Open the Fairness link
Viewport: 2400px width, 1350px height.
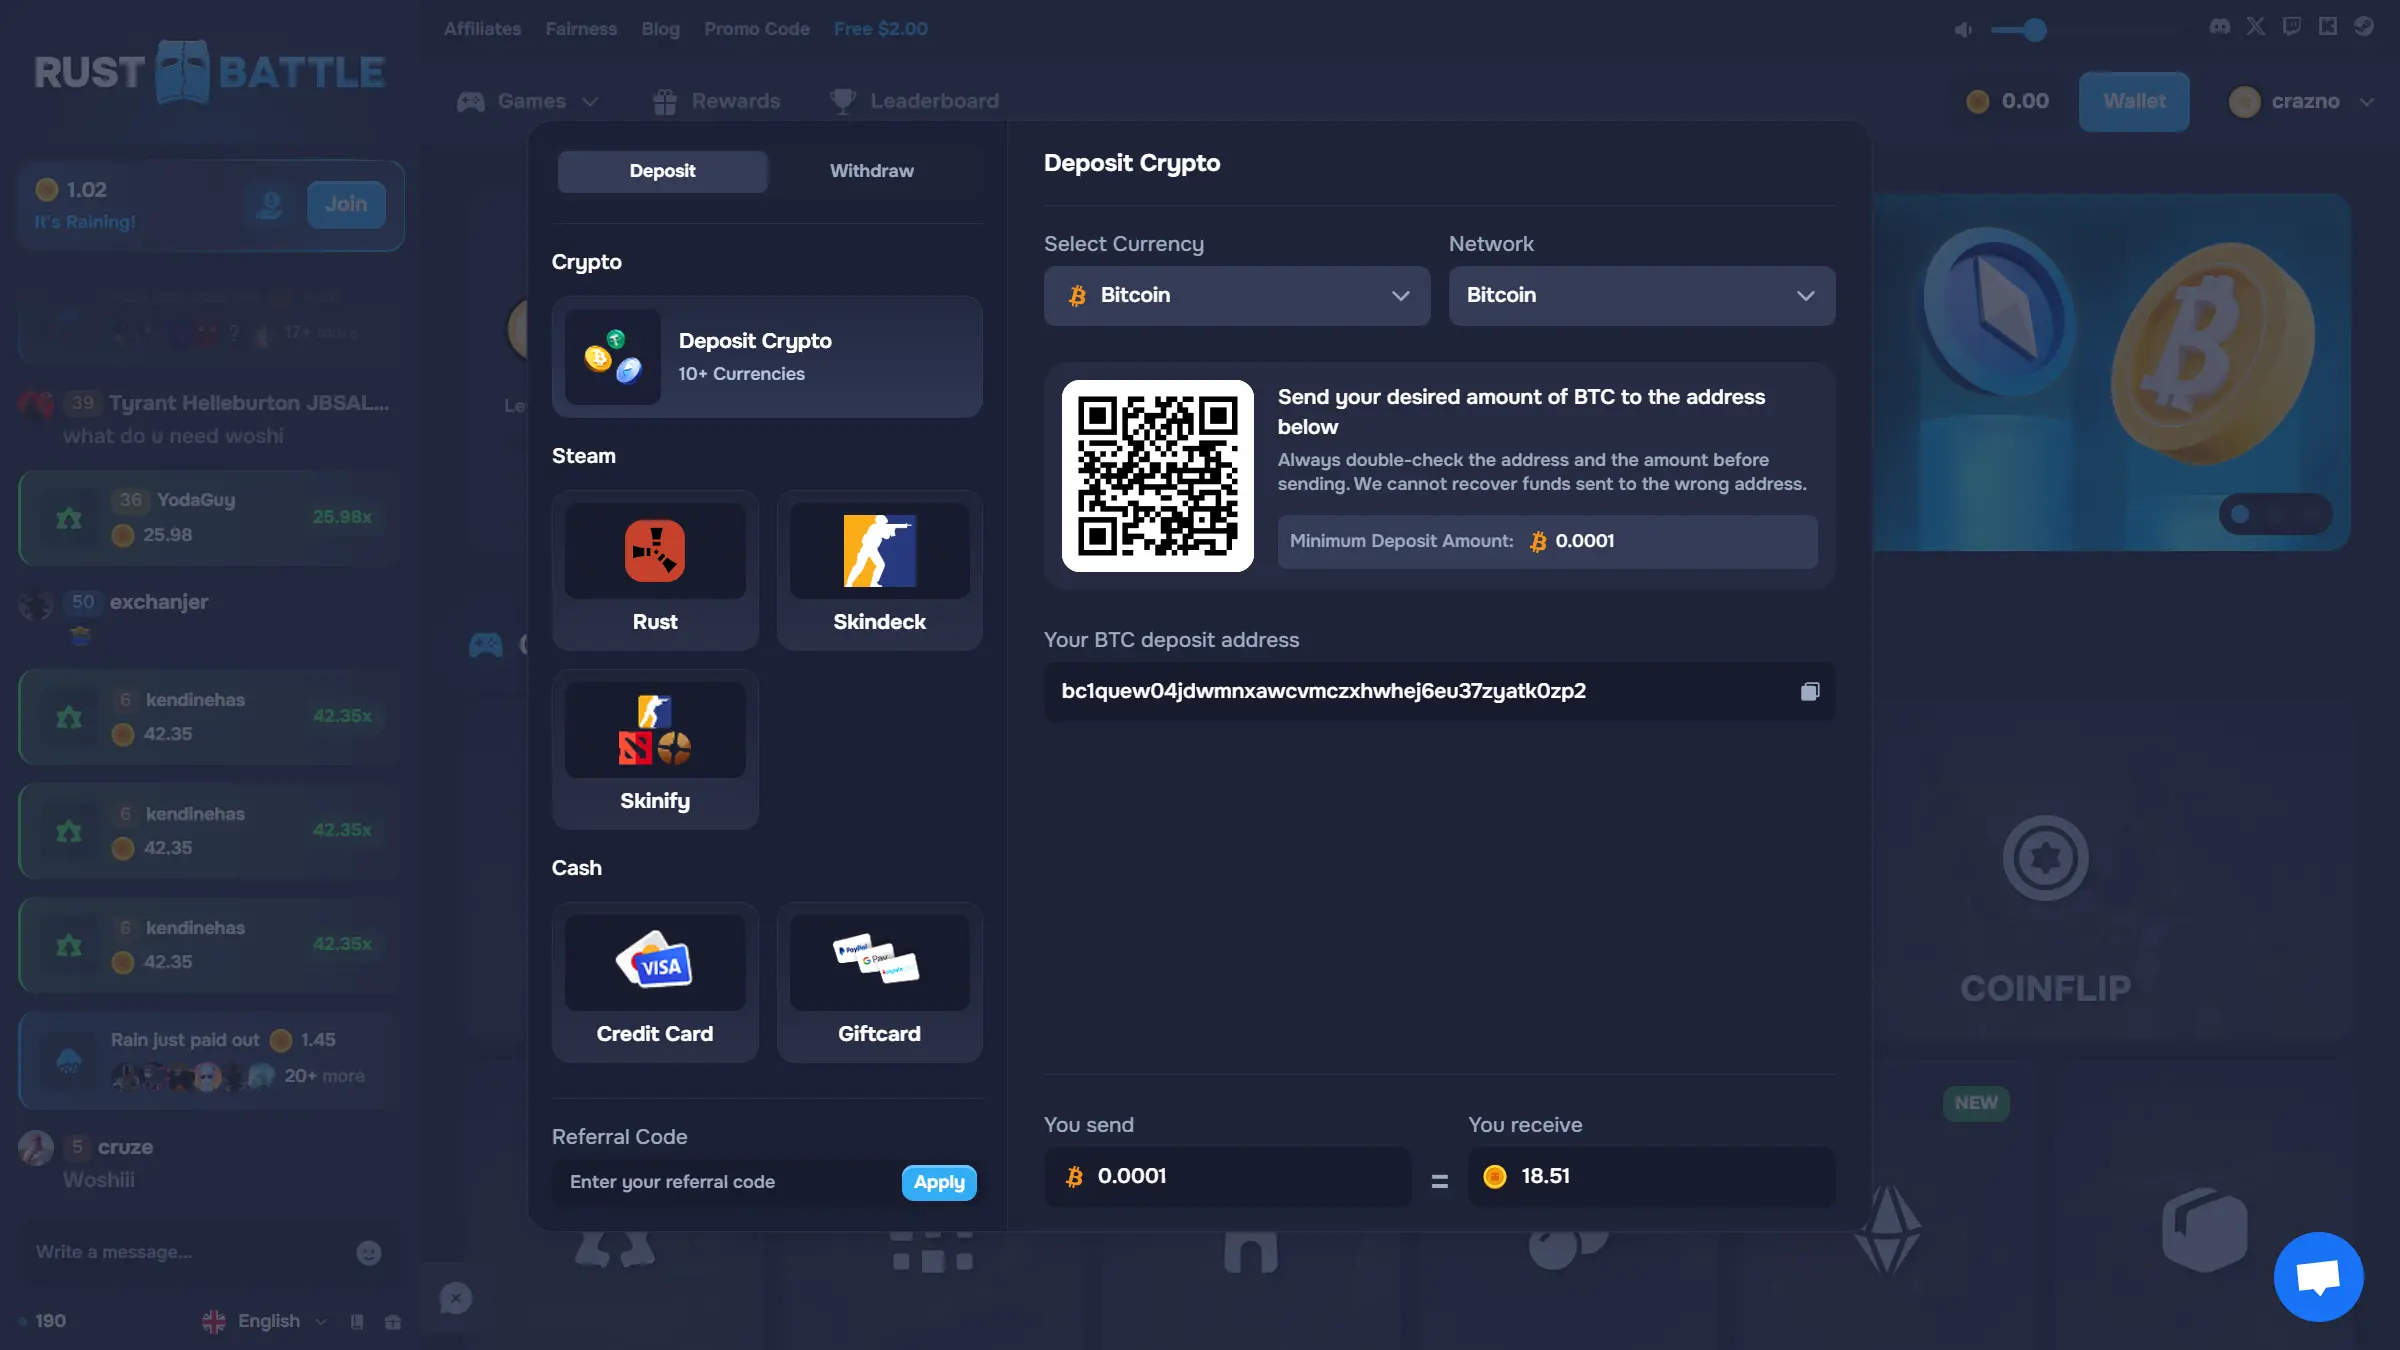pyautogui.click(x=581, y=29)
